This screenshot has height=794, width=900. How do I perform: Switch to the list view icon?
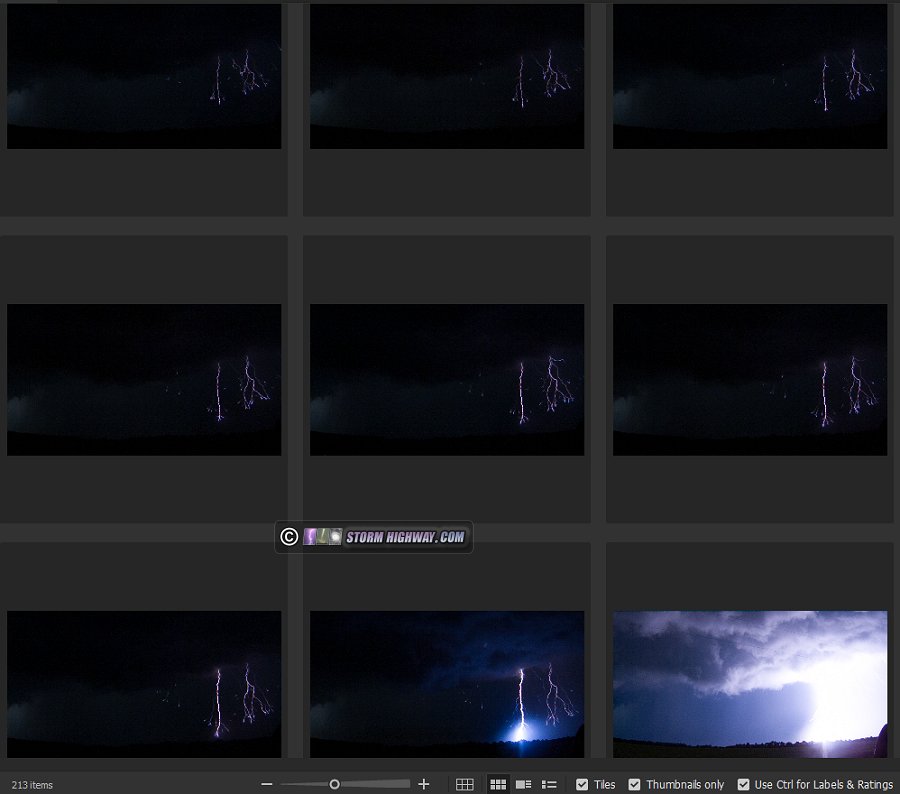549,784
